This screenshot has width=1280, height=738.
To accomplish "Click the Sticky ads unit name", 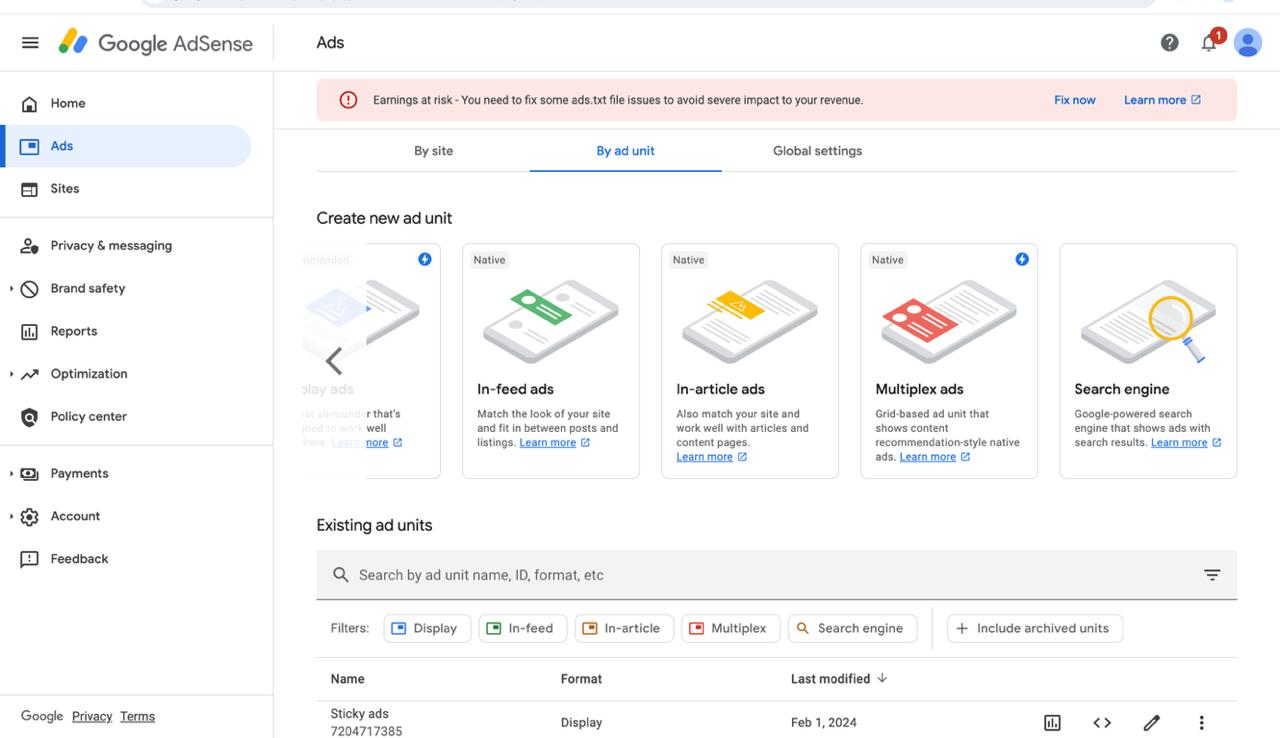I will tap(359, 714).
